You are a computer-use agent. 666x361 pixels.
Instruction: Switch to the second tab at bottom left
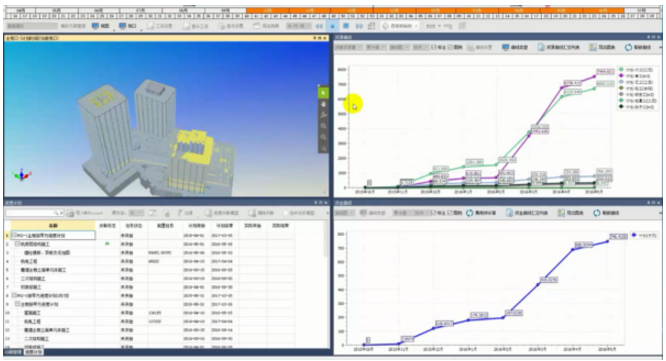coord(33,352)
